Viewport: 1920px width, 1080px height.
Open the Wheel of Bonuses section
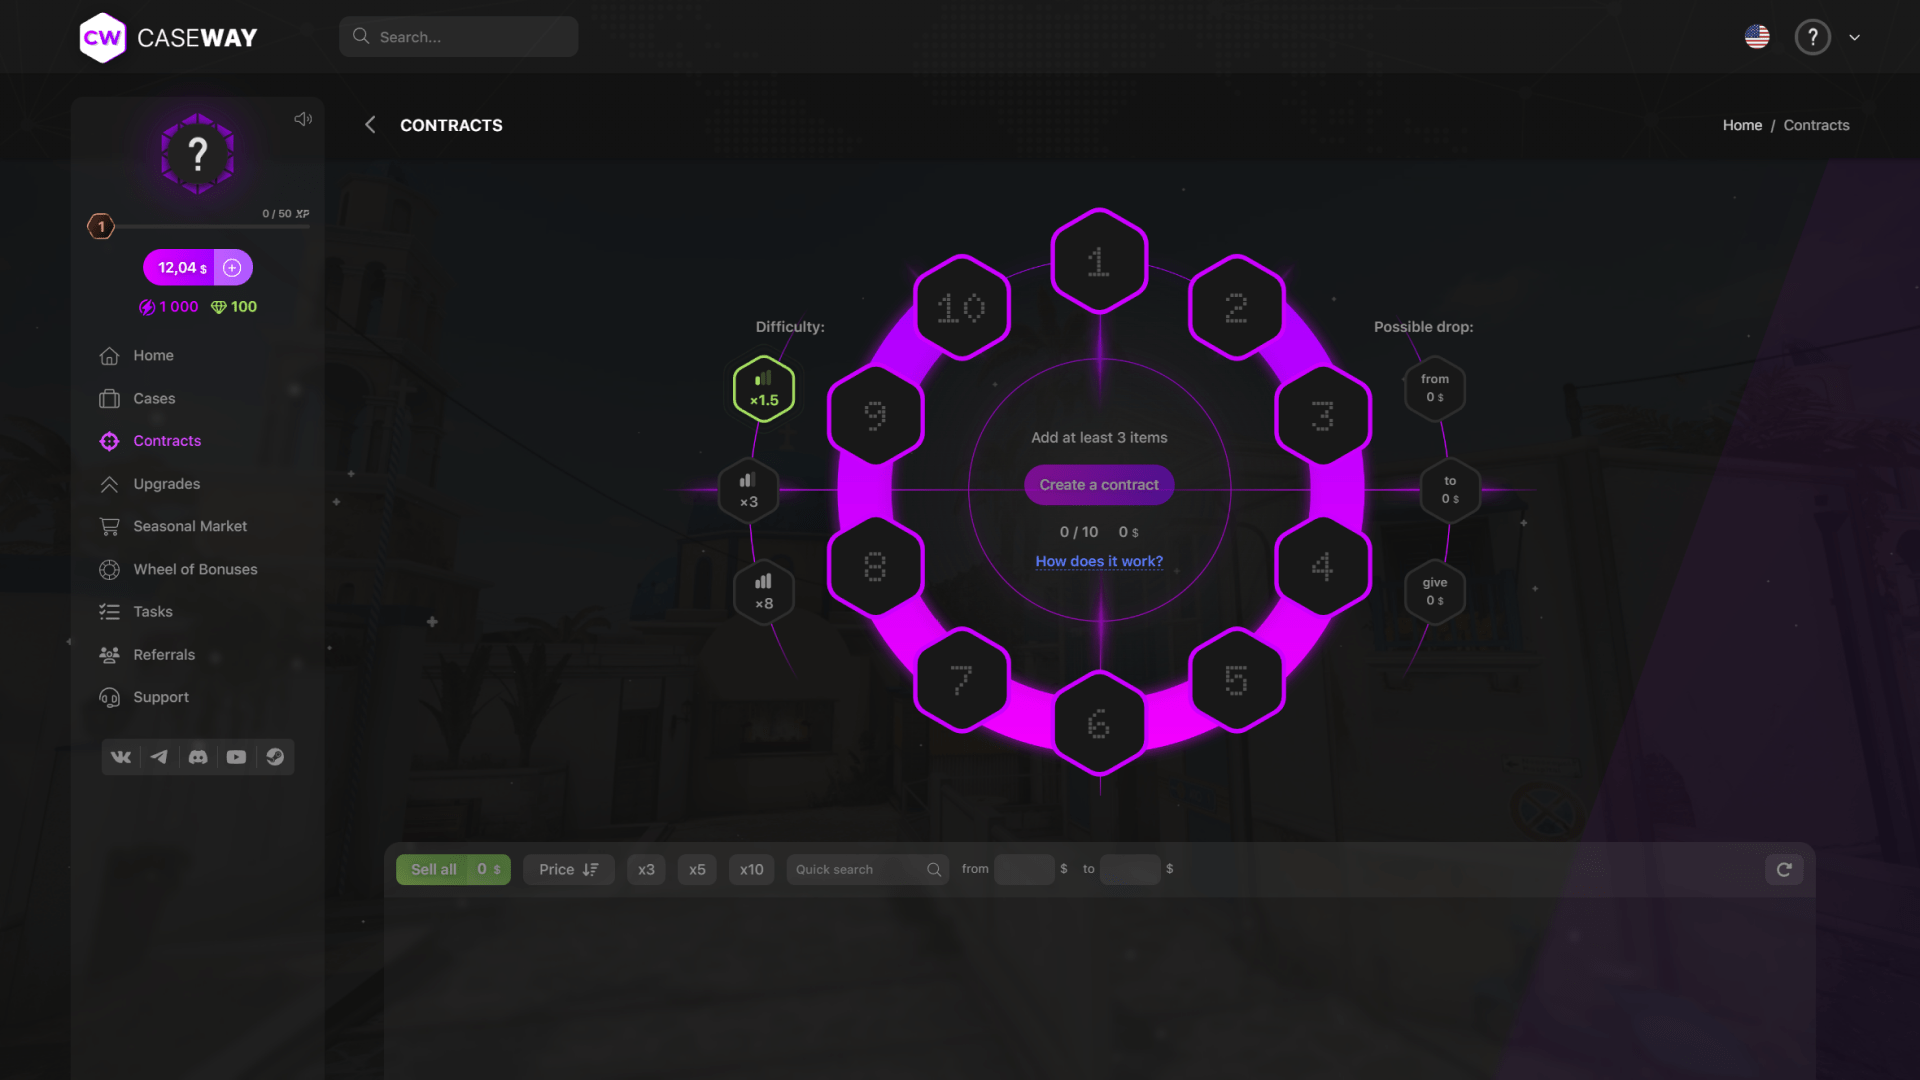pos(110,569)
